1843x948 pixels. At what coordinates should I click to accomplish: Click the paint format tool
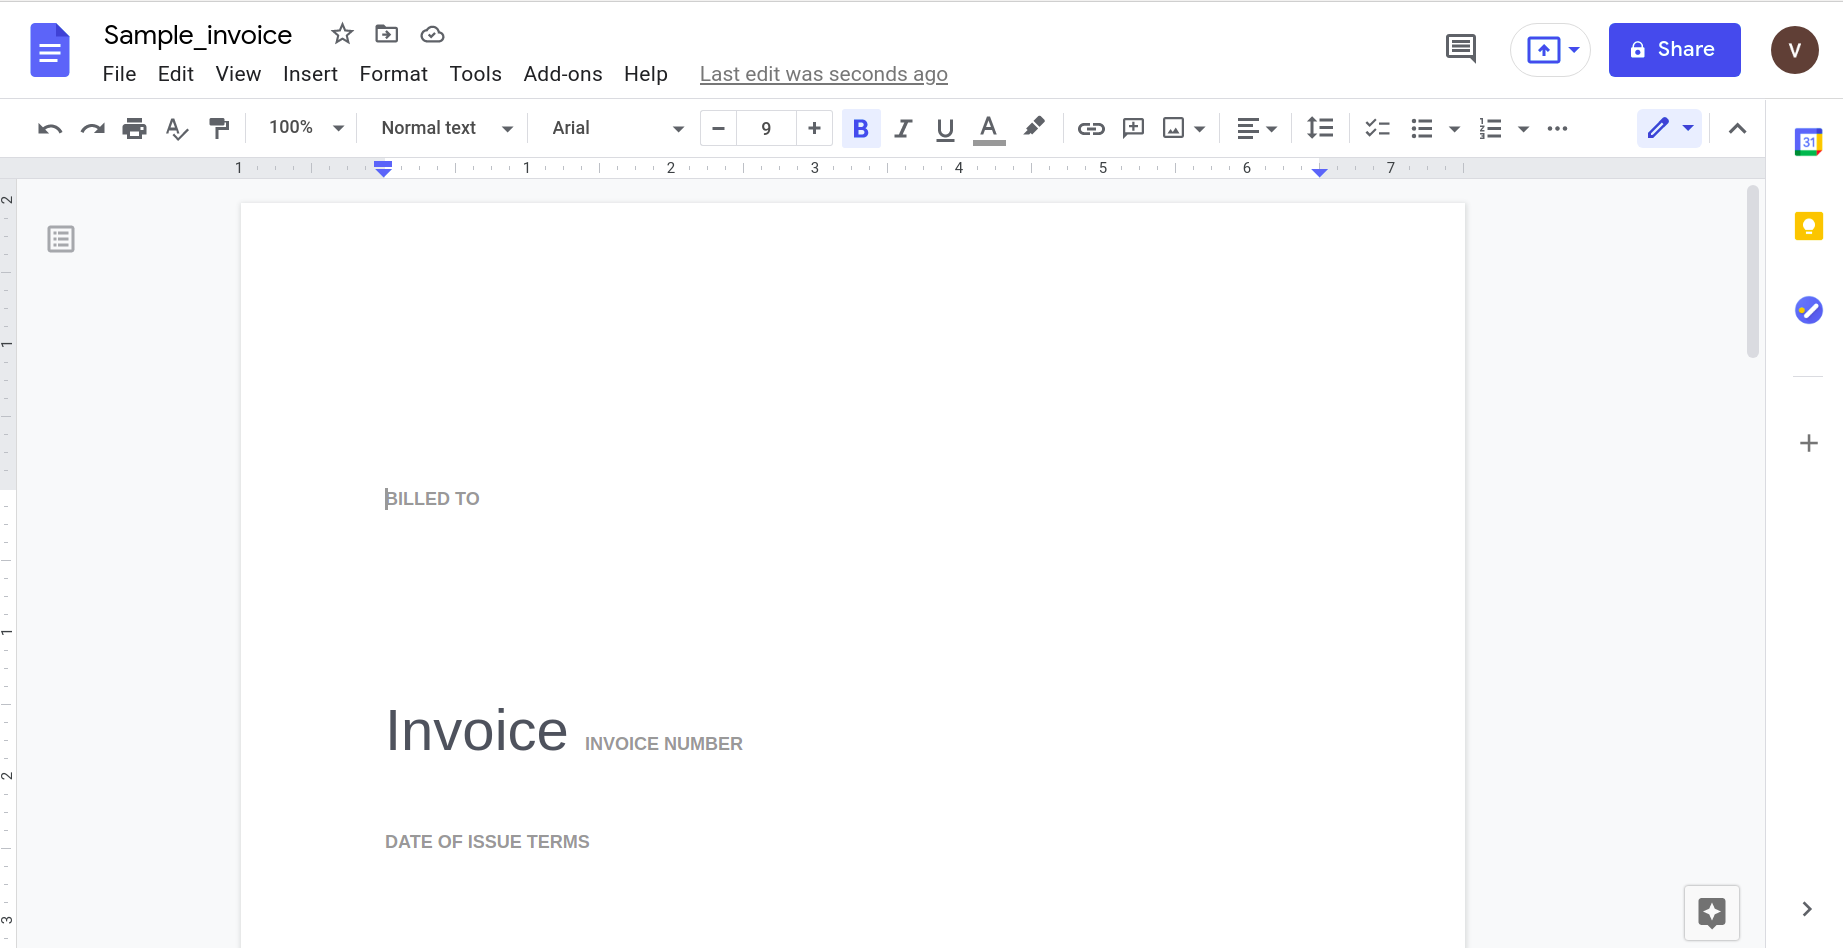pyautogui.click(x=219, y=128)
